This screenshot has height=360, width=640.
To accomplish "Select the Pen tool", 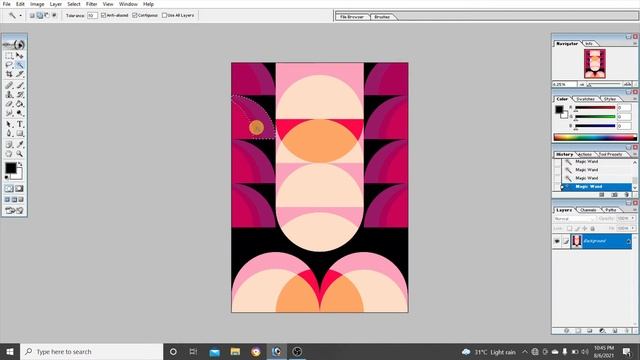I will click(x=9, y=133).
